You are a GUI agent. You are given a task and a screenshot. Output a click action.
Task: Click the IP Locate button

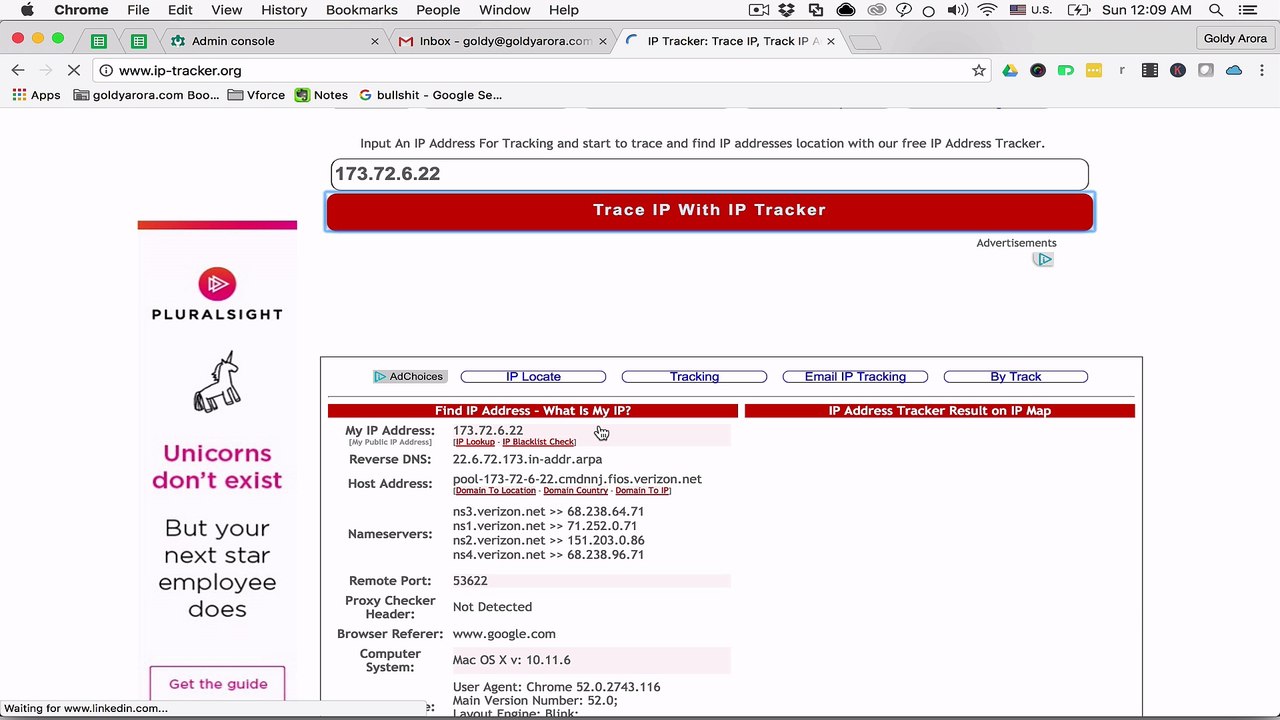tap(533, 377)
